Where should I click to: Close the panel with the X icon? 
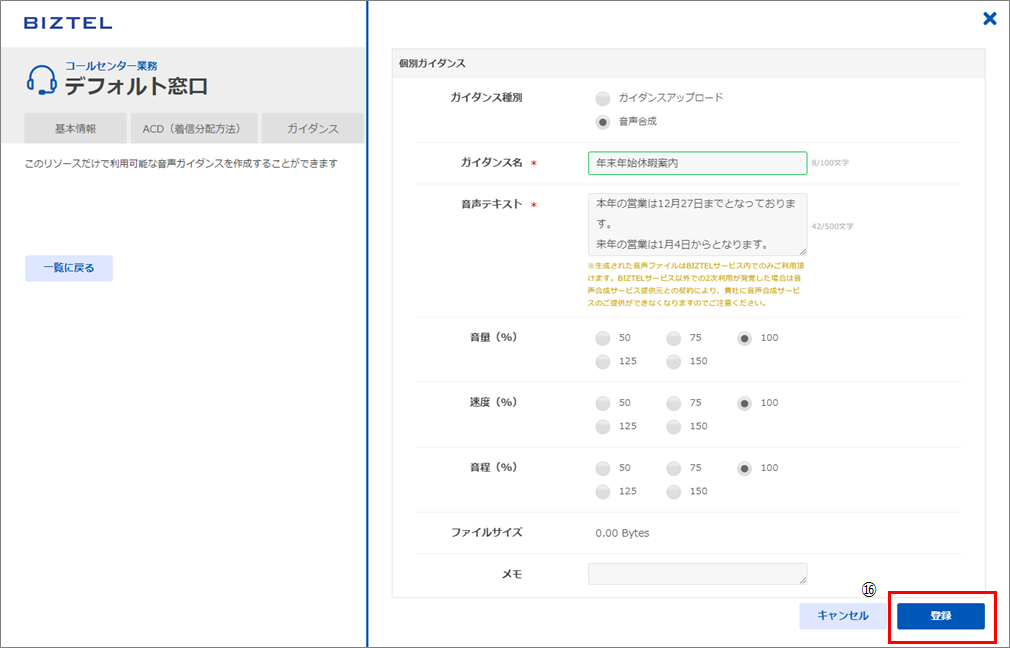click(990, 19)
